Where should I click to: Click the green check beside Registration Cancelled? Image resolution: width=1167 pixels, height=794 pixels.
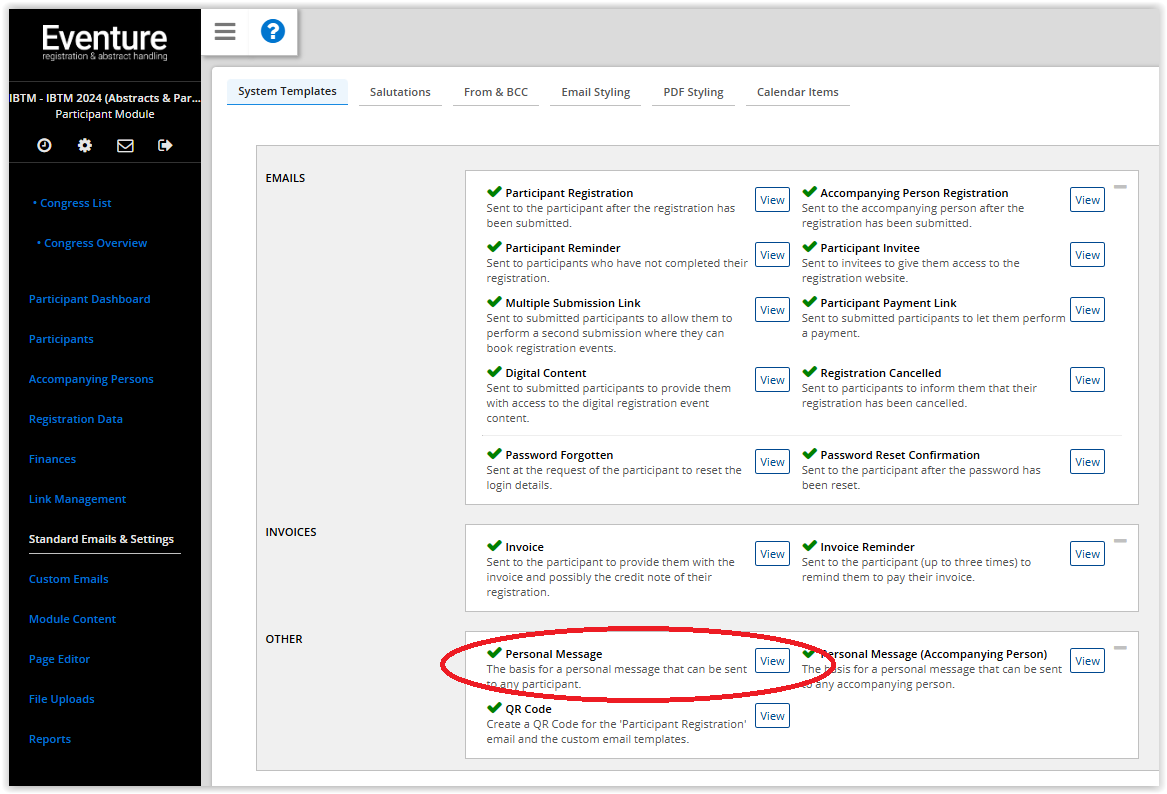(x=810, y=372)
